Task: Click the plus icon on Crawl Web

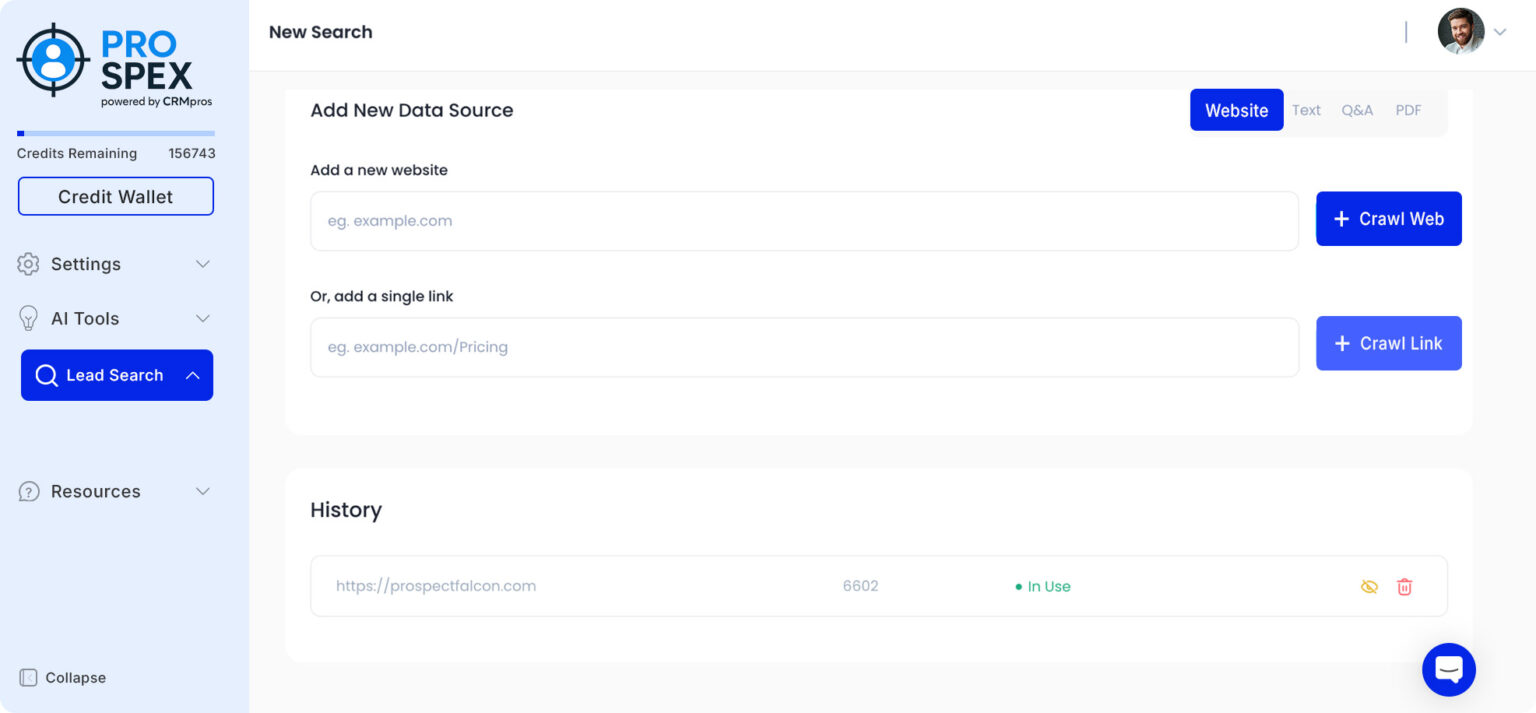Action: [1342, 219]
